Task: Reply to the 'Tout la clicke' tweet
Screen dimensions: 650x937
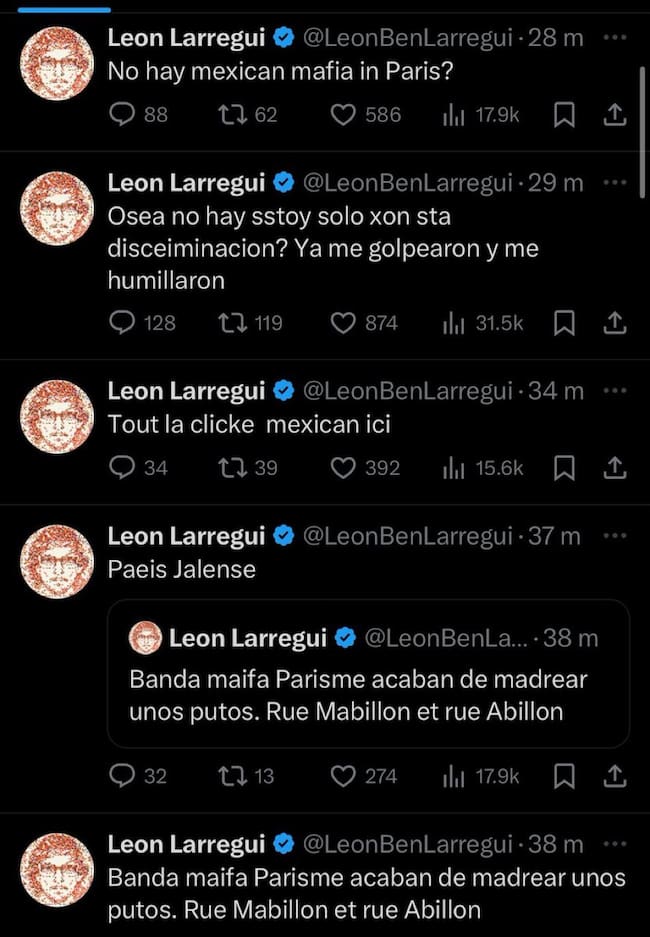Action: pos(122,467)
